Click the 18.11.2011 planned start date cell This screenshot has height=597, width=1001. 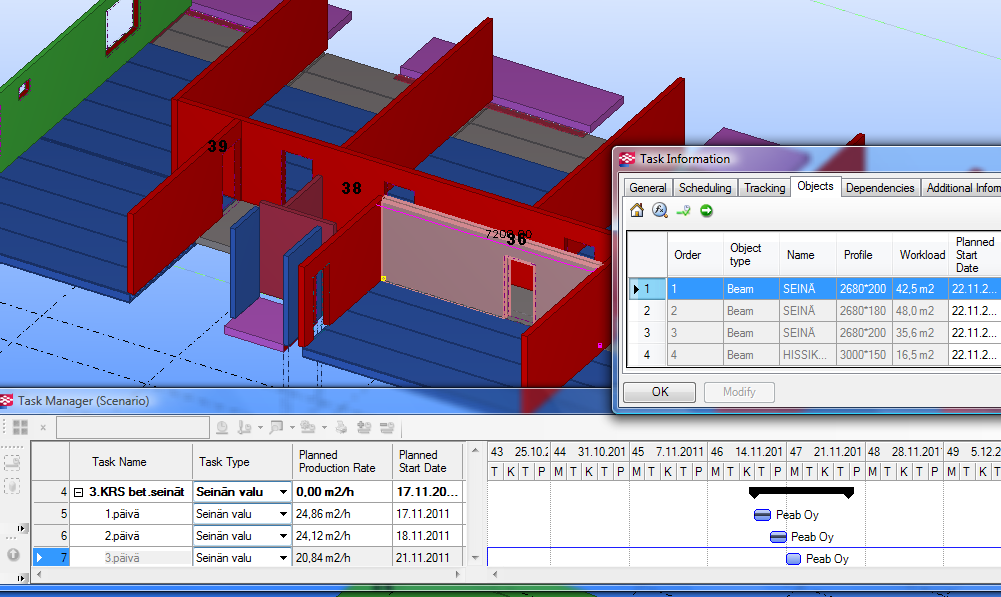(x=427, y=536)
